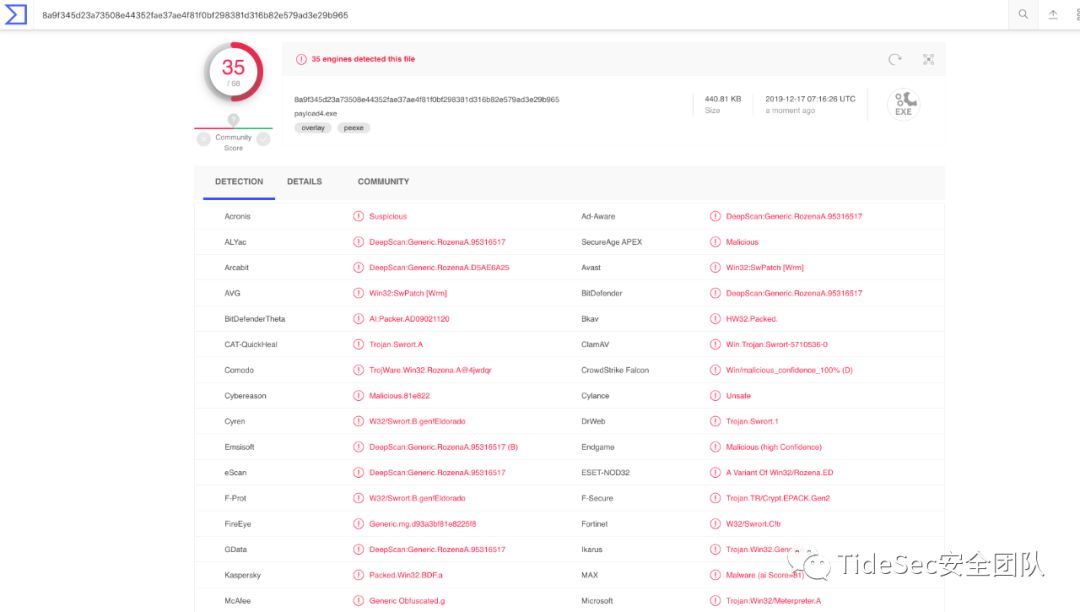Click alert icon for CrowdStrike Falcon result

pos(715,370)
